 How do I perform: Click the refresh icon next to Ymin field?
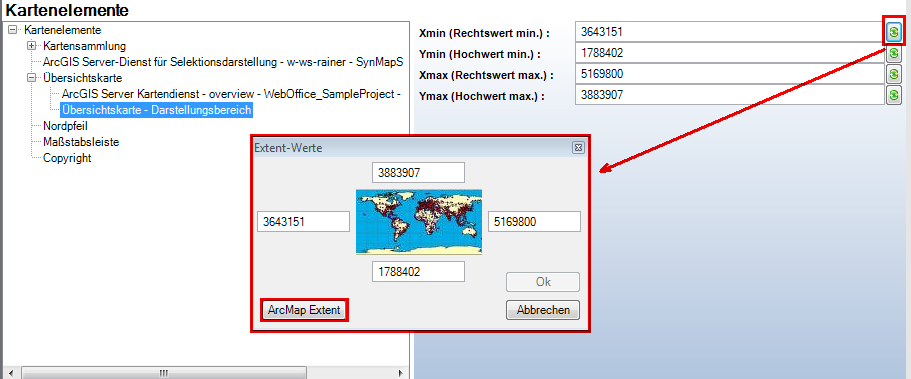coord(894,53)
